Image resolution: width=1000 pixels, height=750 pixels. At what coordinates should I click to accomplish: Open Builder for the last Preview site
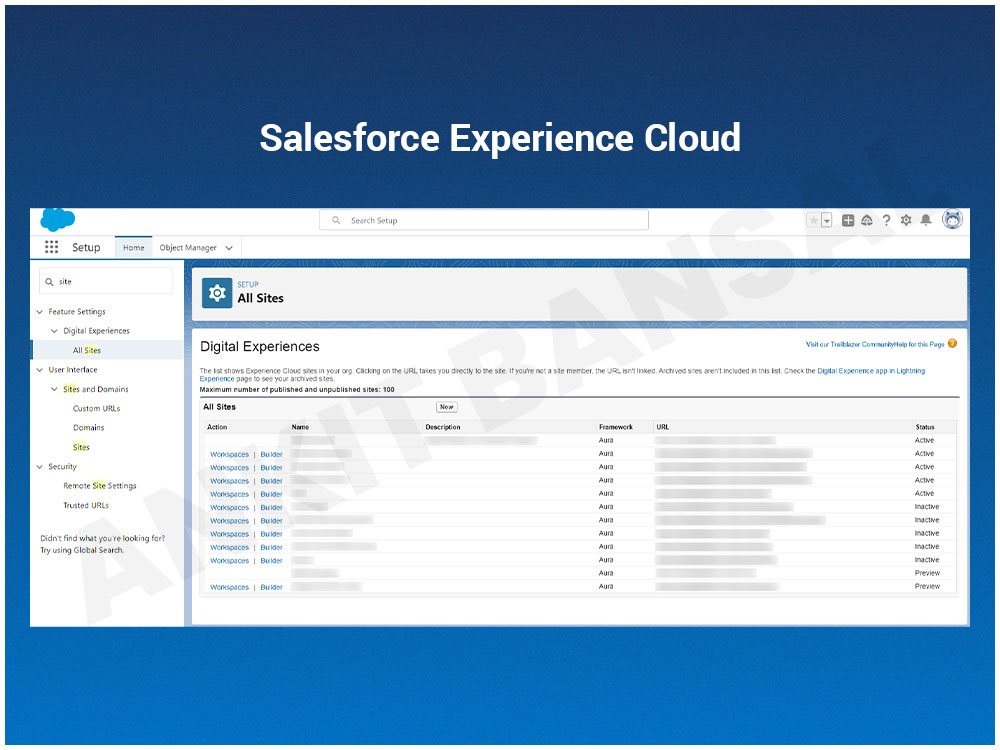271,587
